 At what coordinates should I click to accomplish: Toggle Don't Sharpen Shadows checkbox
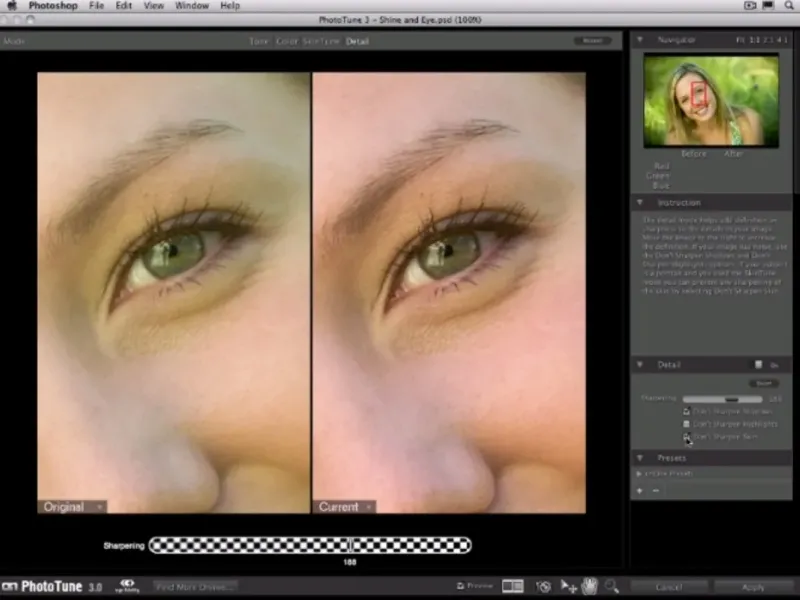[686, 411]
